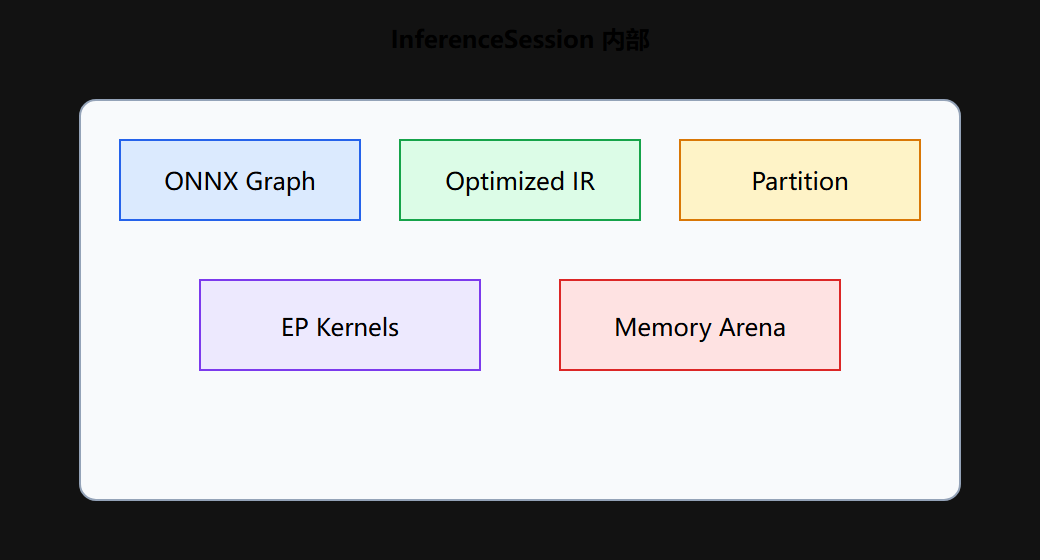
Task: Click the letters EP in the purple box
Action: 295,327
